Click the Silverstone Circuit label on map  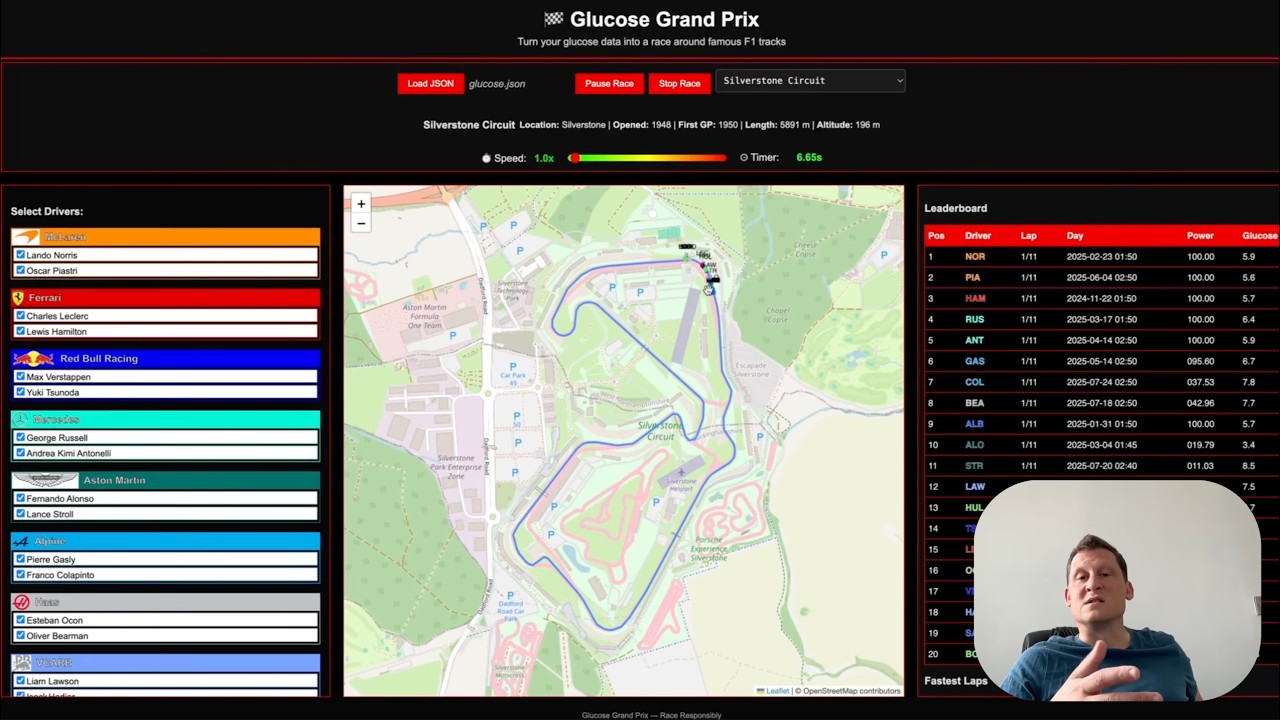click(x=660, y=431)
